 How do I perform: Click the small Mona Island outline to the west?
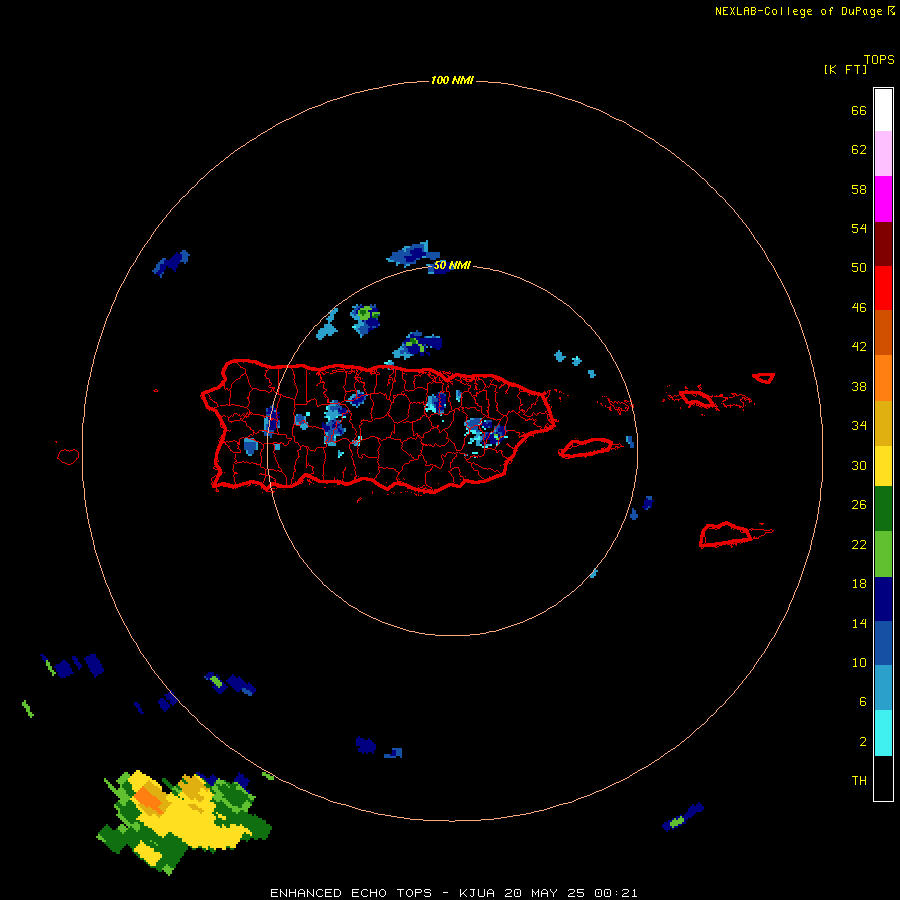point(68,457)
